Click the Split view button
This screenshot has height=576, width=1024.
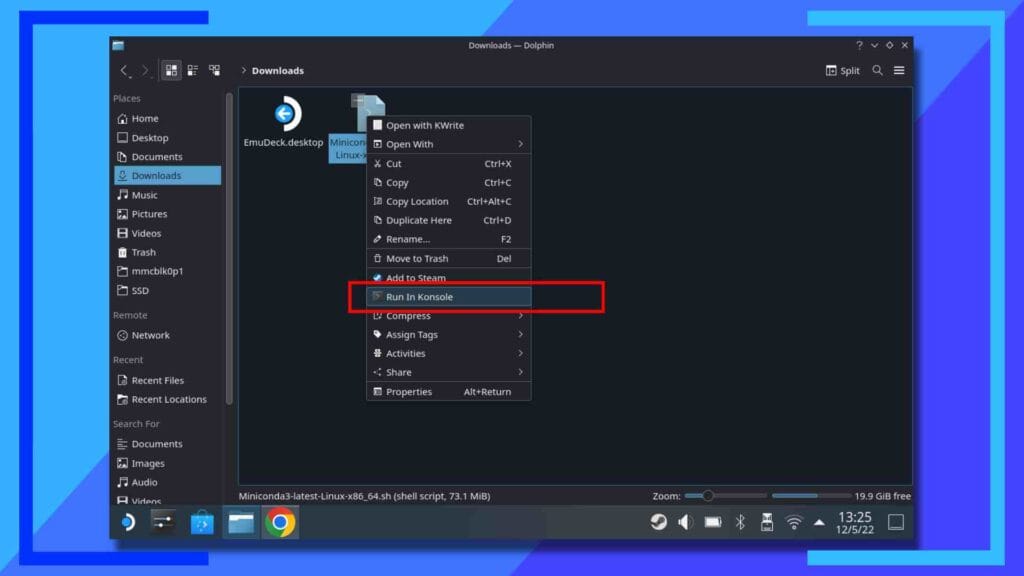point(842,71)
